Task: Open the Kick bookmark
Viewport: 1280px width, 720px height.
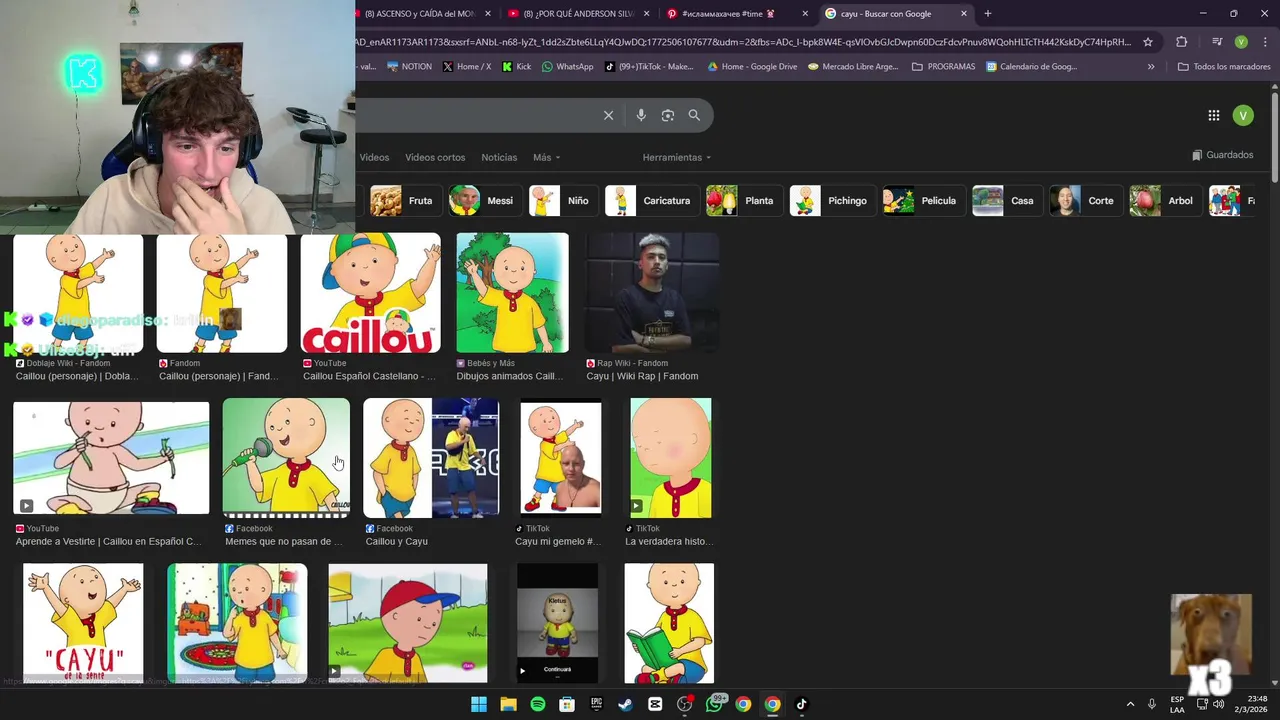Action: (x=517, y=67)
